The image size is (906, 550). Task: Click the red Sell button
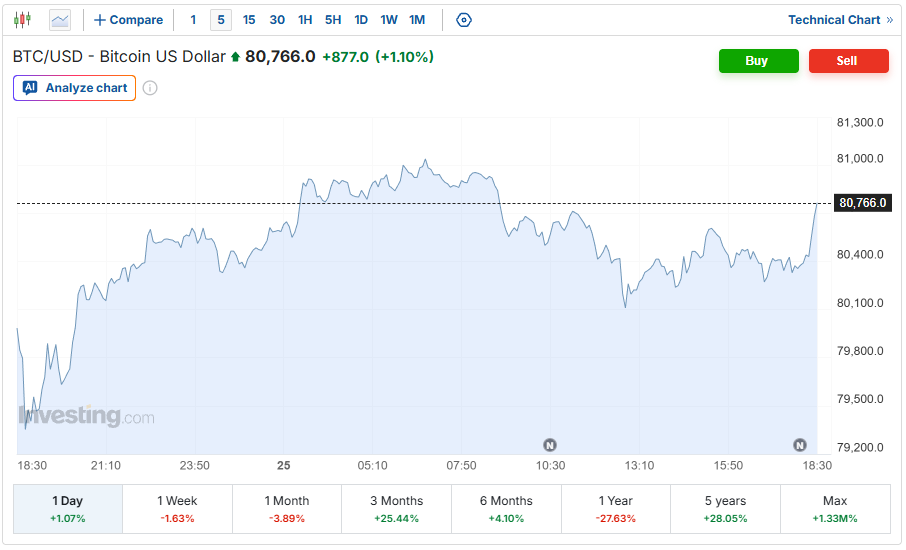pos(849,61)
